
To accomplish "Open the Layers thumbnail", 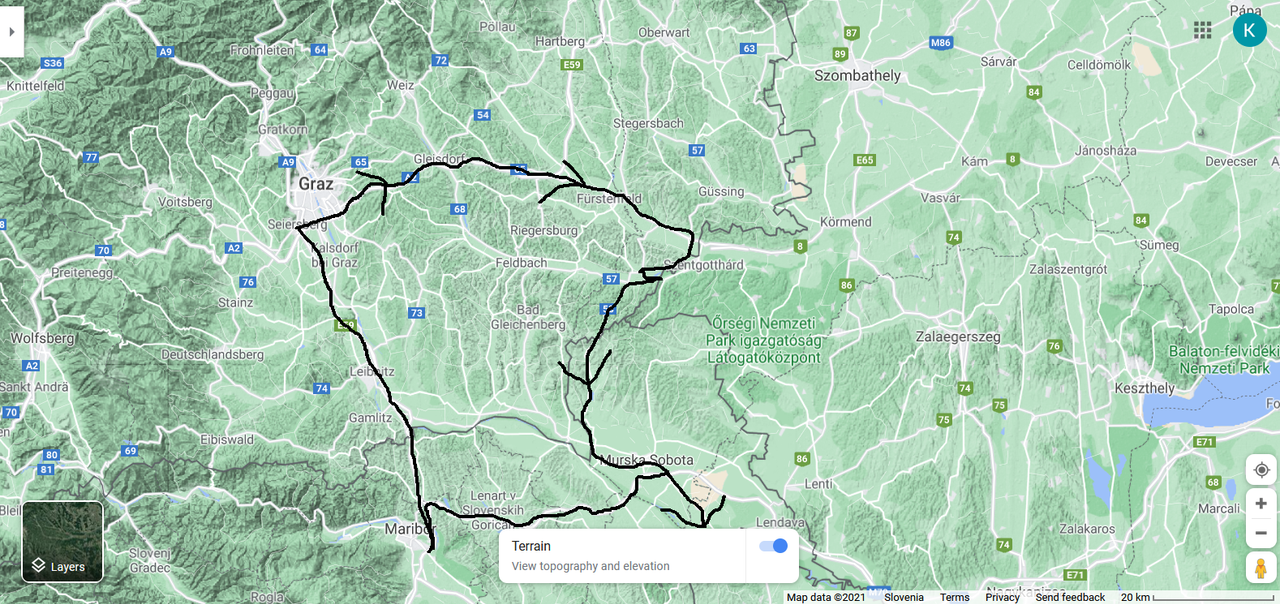I will (62, 541).
